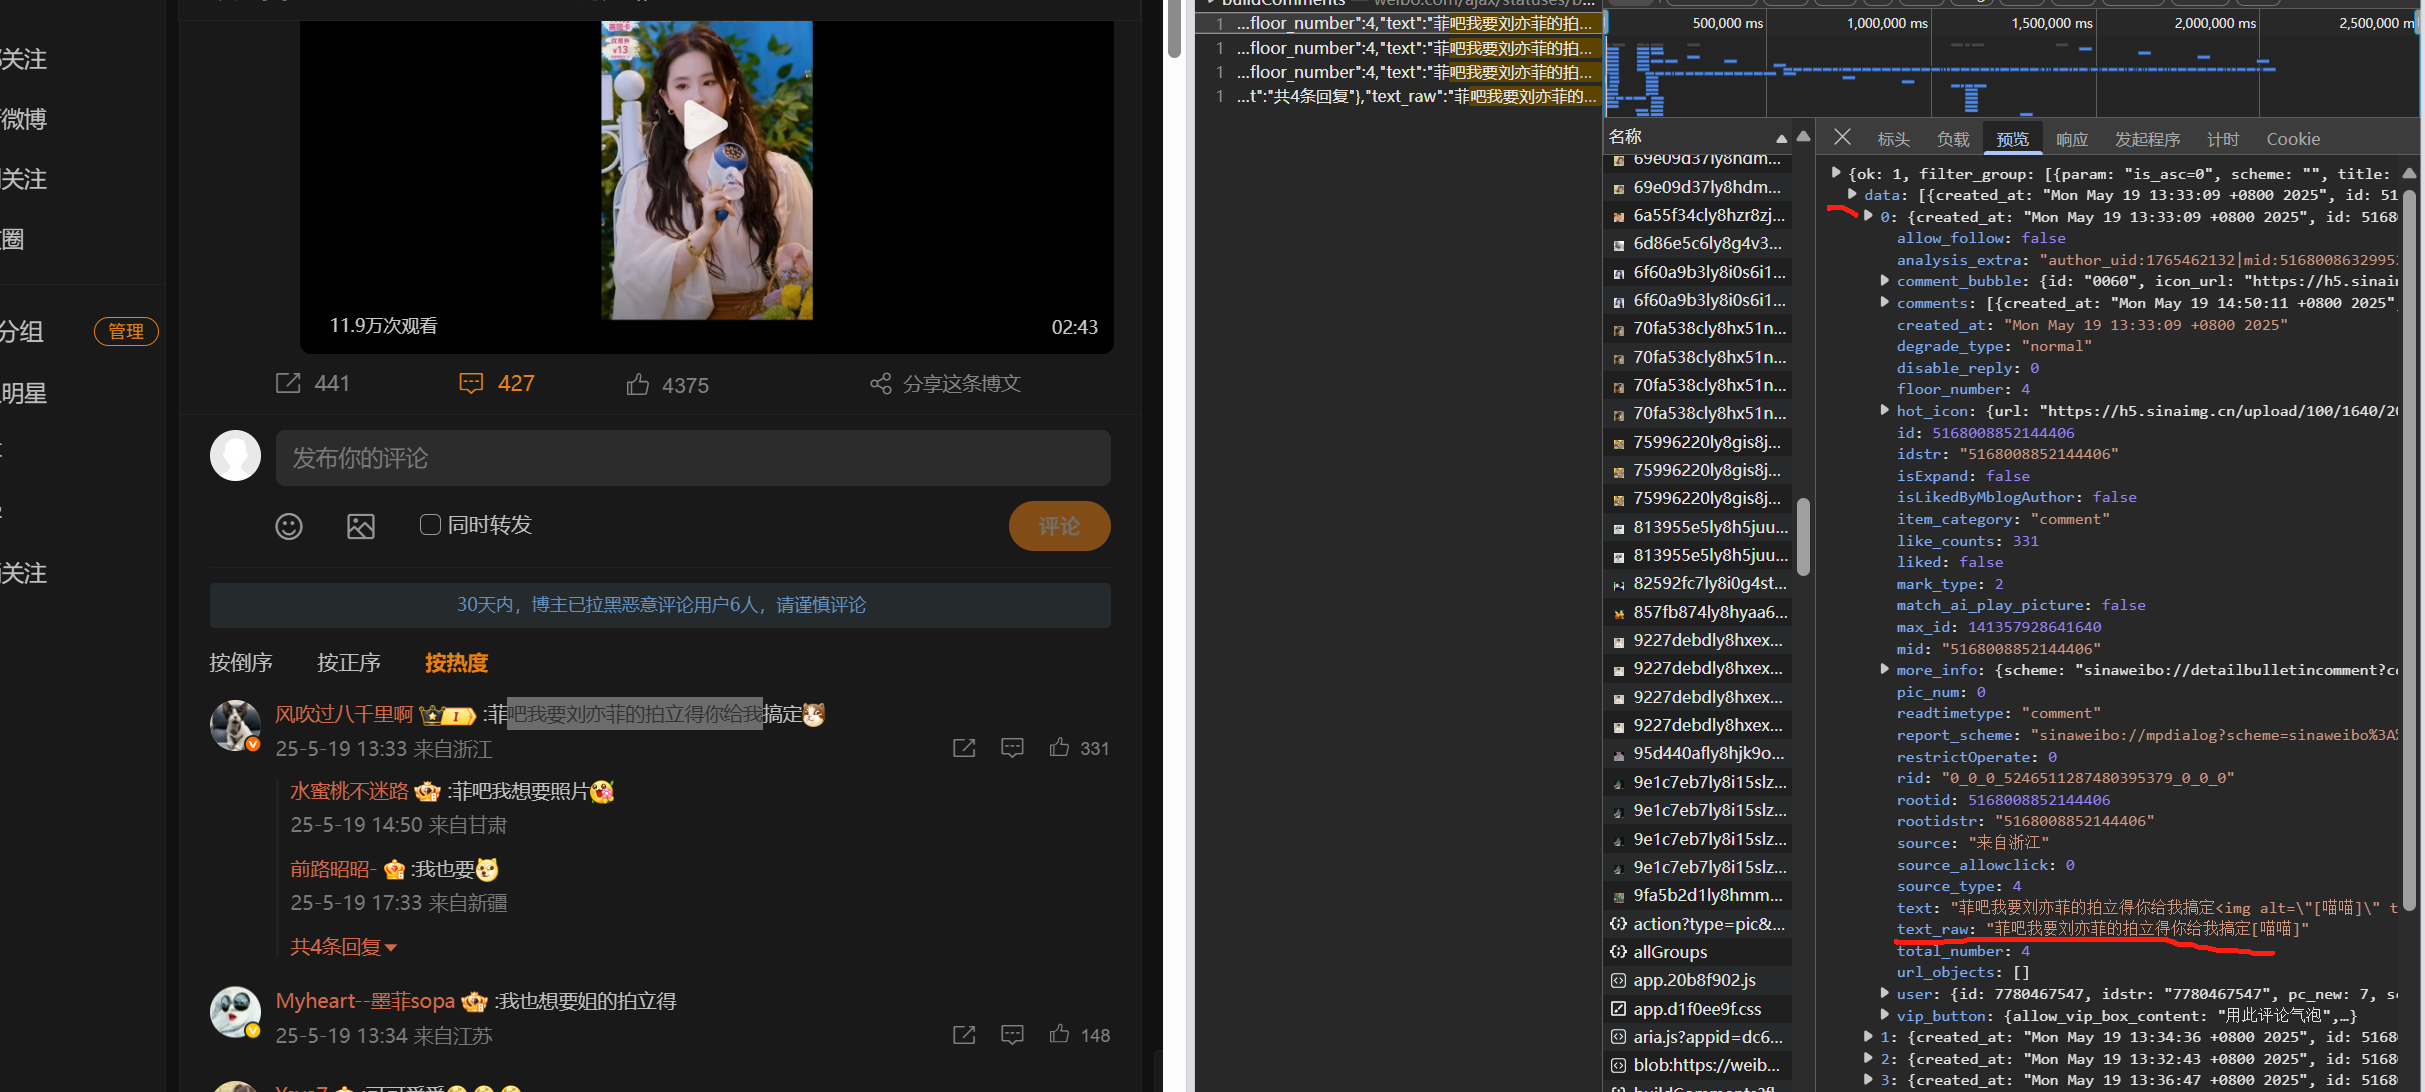Click the repost icon showing 441

pyautogui.click(x=289, y=384)
